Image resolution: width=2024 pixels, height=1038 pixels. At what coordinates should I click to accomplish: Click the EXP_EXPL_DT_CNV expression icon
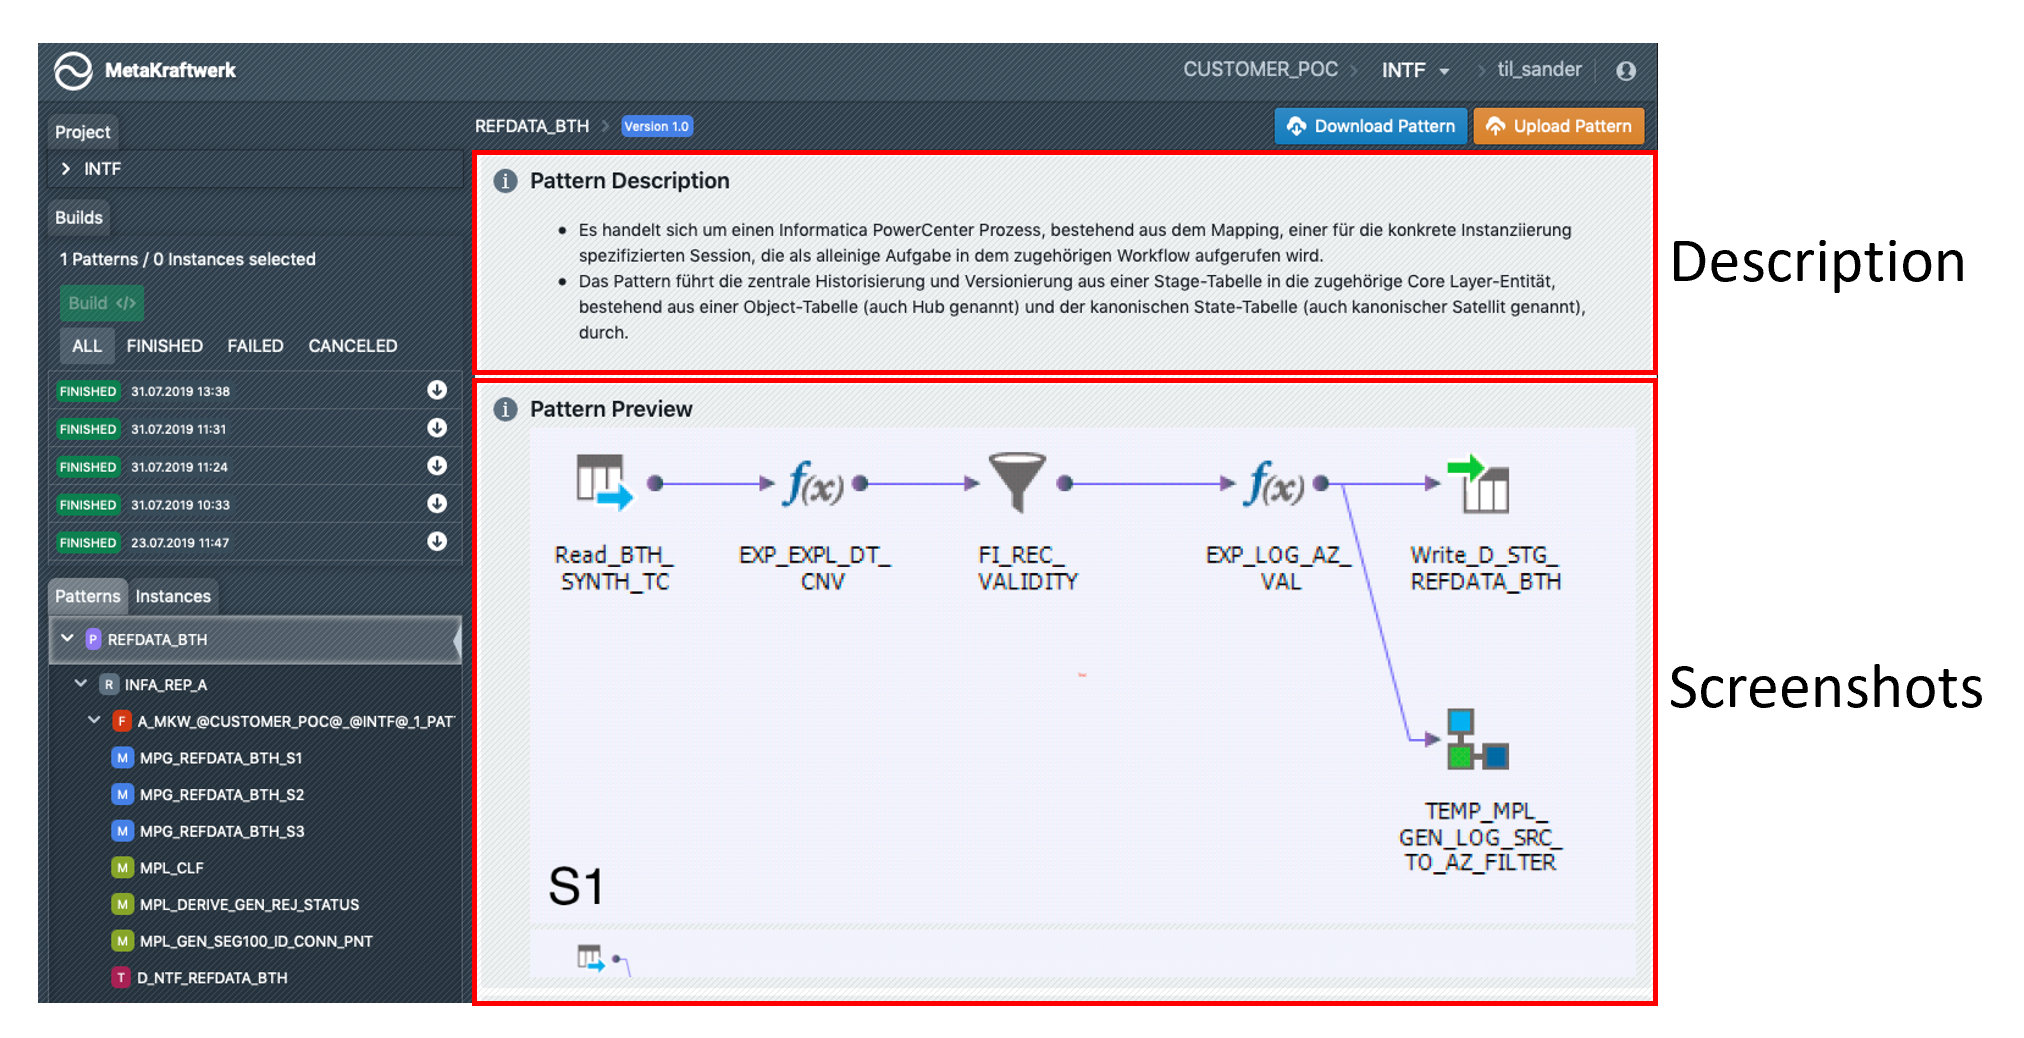click(x=814, y=484)
